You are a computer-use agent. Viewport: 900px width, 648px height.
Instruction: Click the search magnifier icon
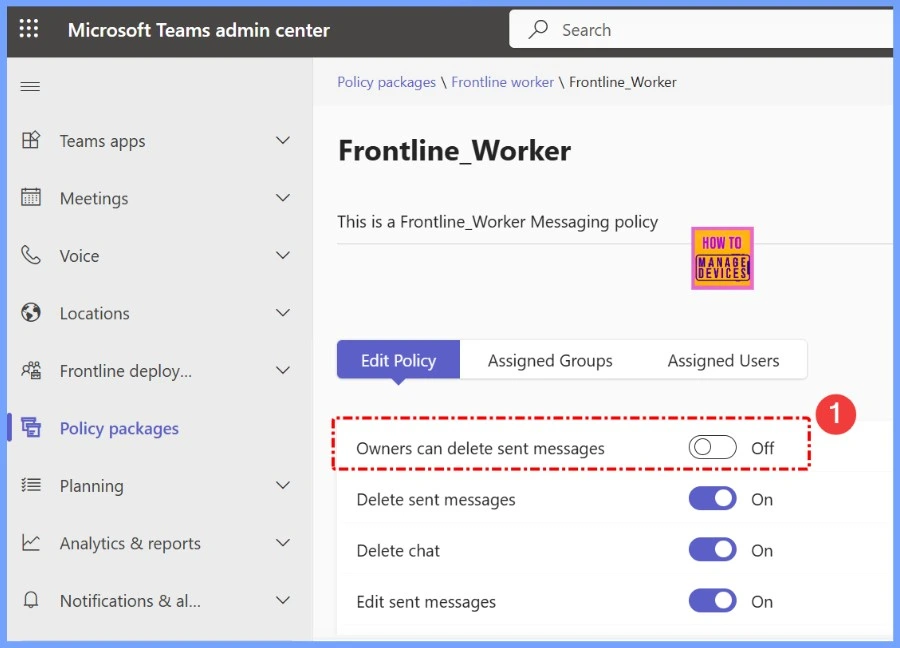538,29
